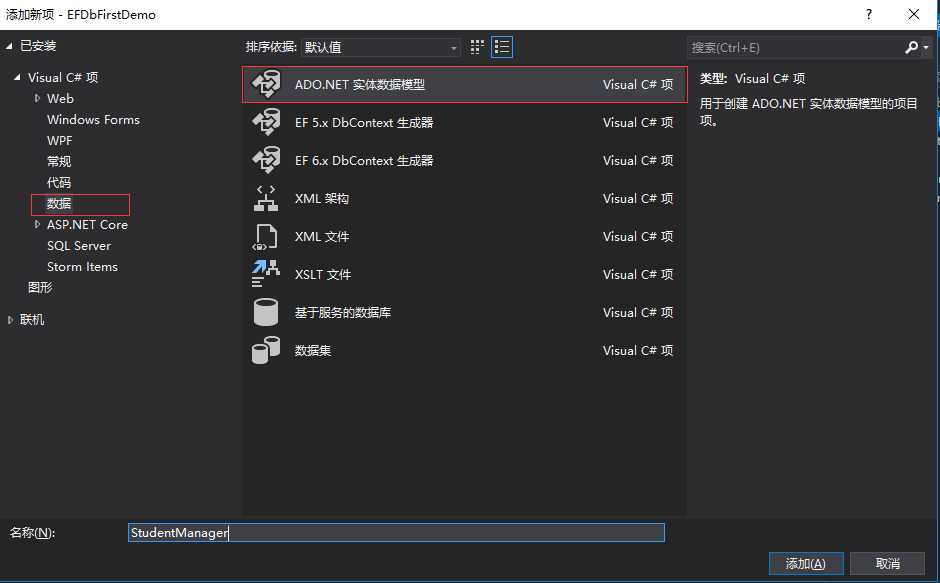
Task: Click the EF 5.x DbContext generator icon
Action: coord(266,122)
